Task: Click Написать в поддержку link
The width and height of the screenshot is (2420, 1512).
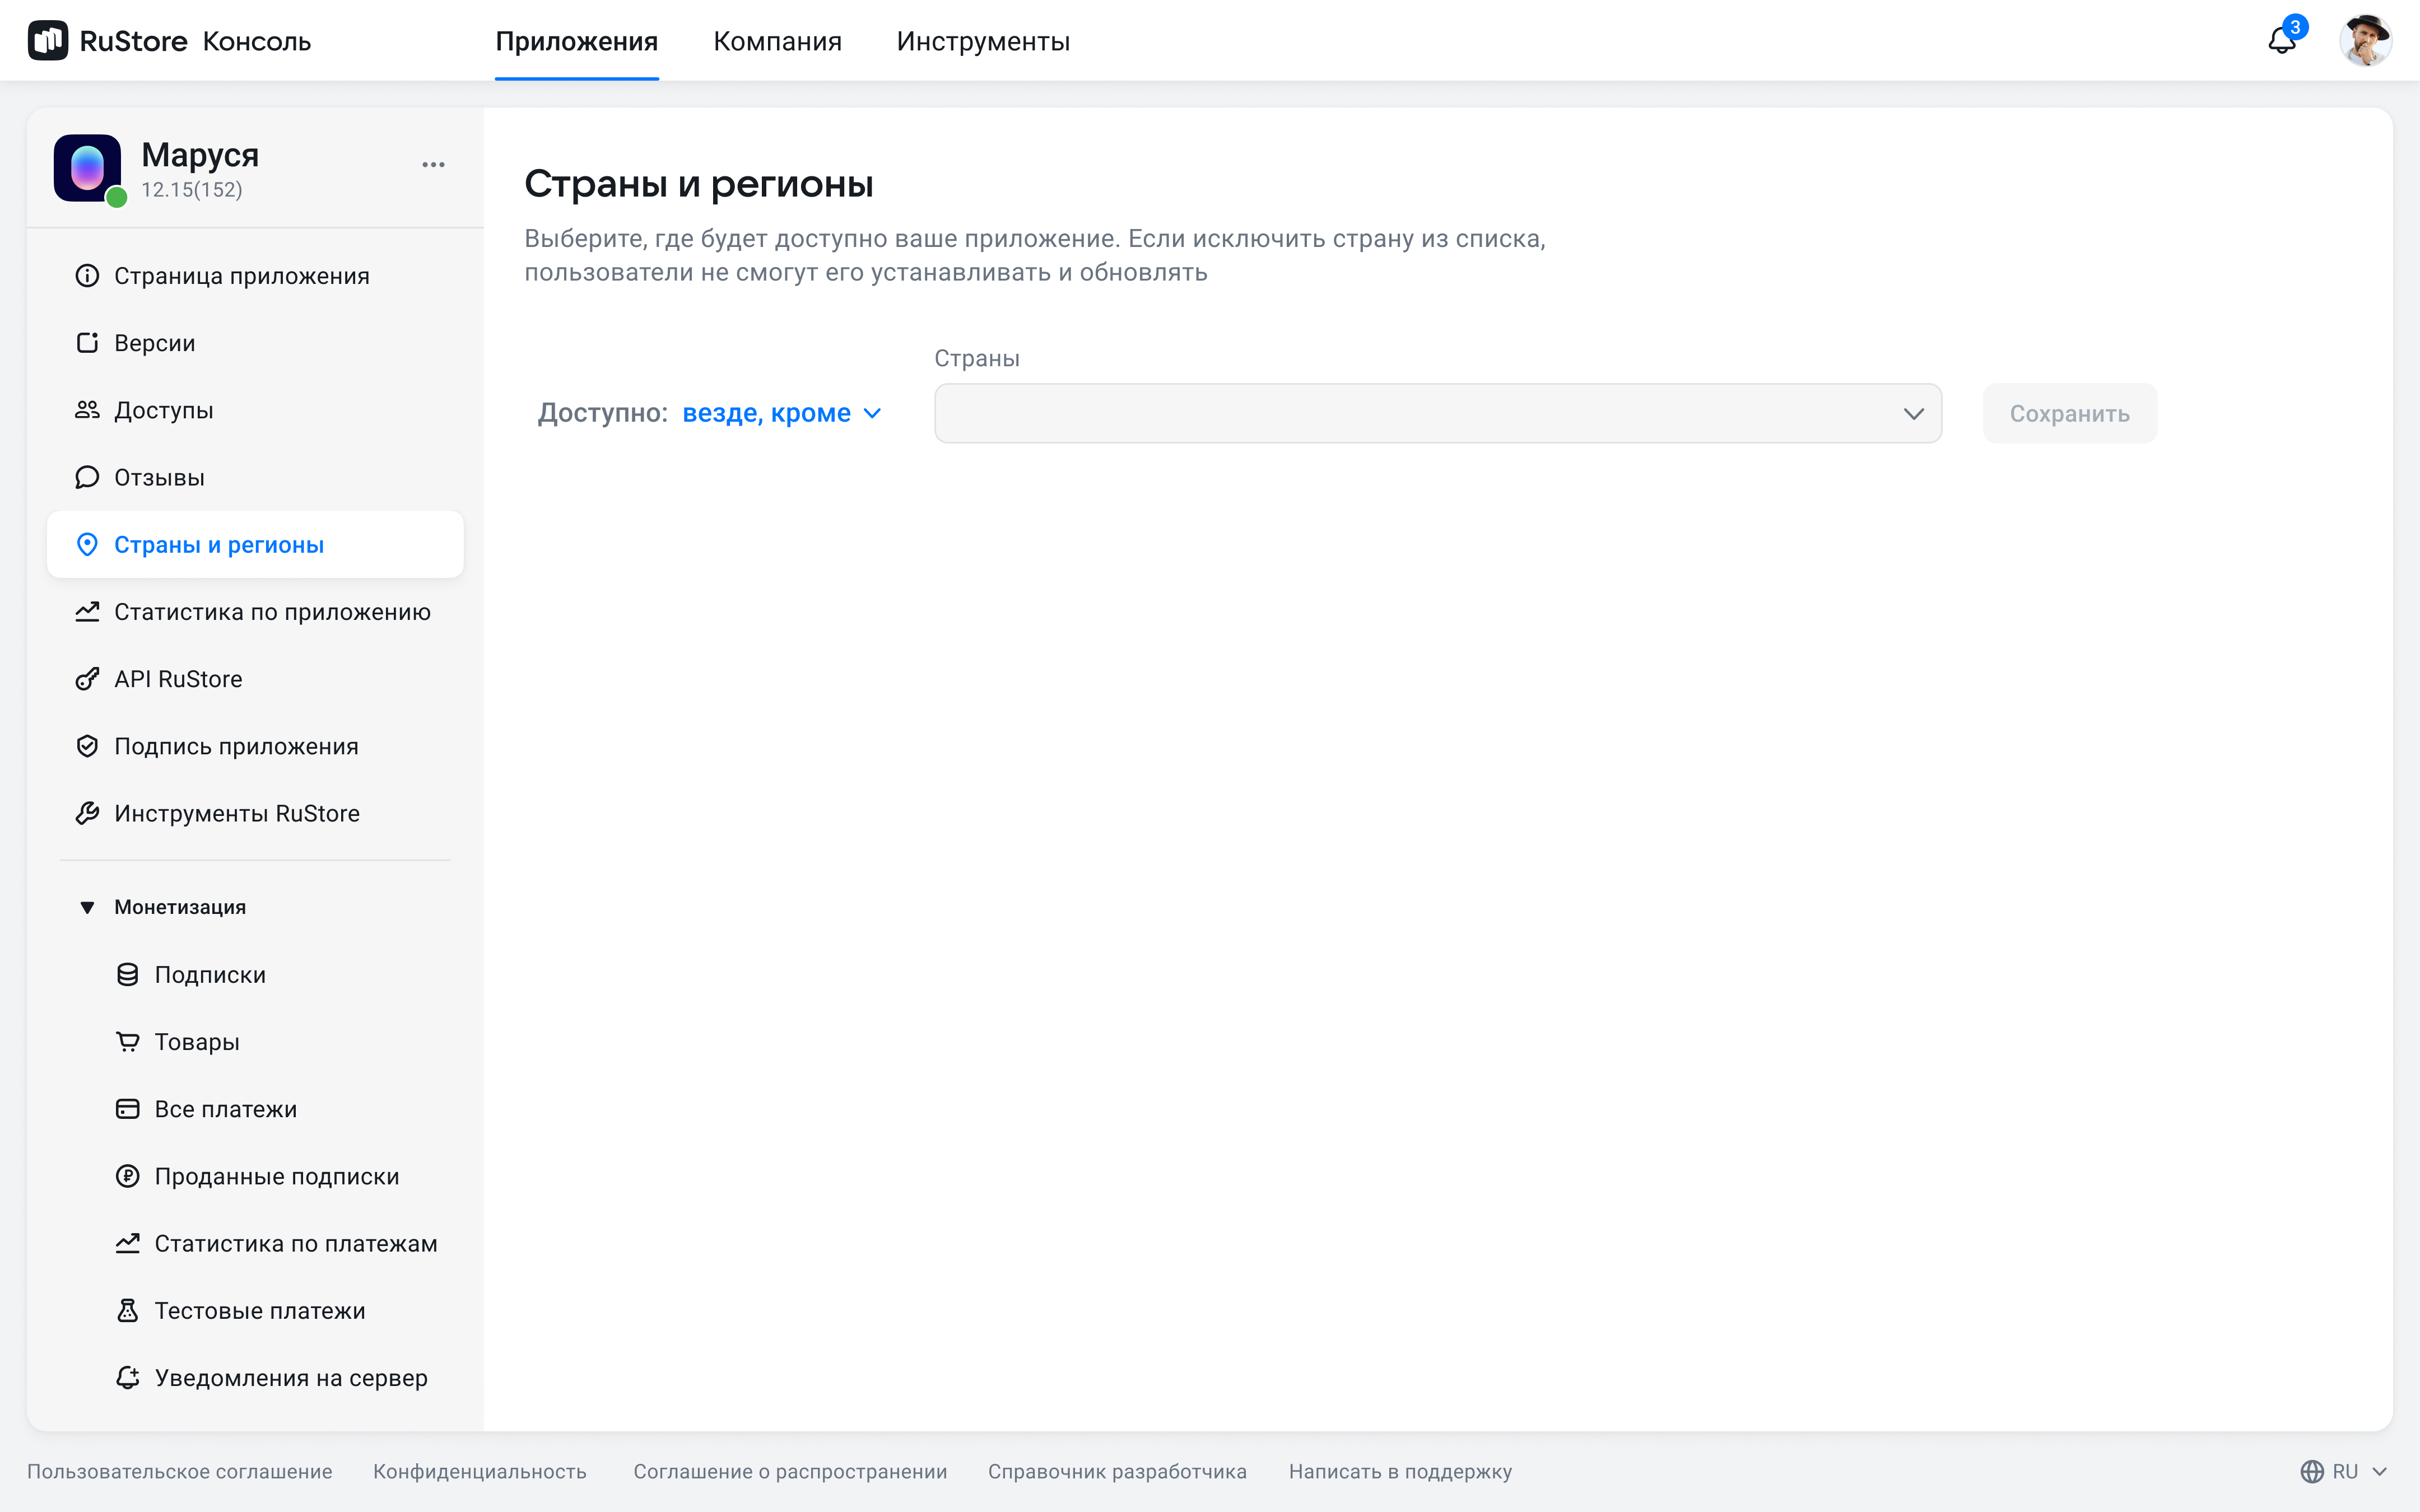Action: 1400,1472
